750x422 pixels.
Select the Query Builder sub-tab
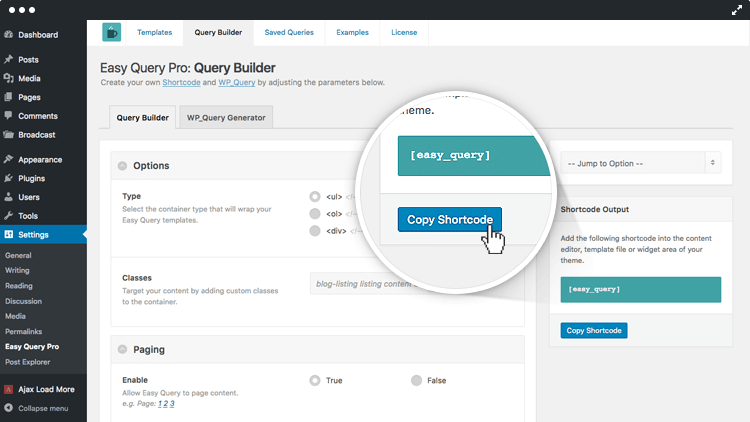pos(143,117)
